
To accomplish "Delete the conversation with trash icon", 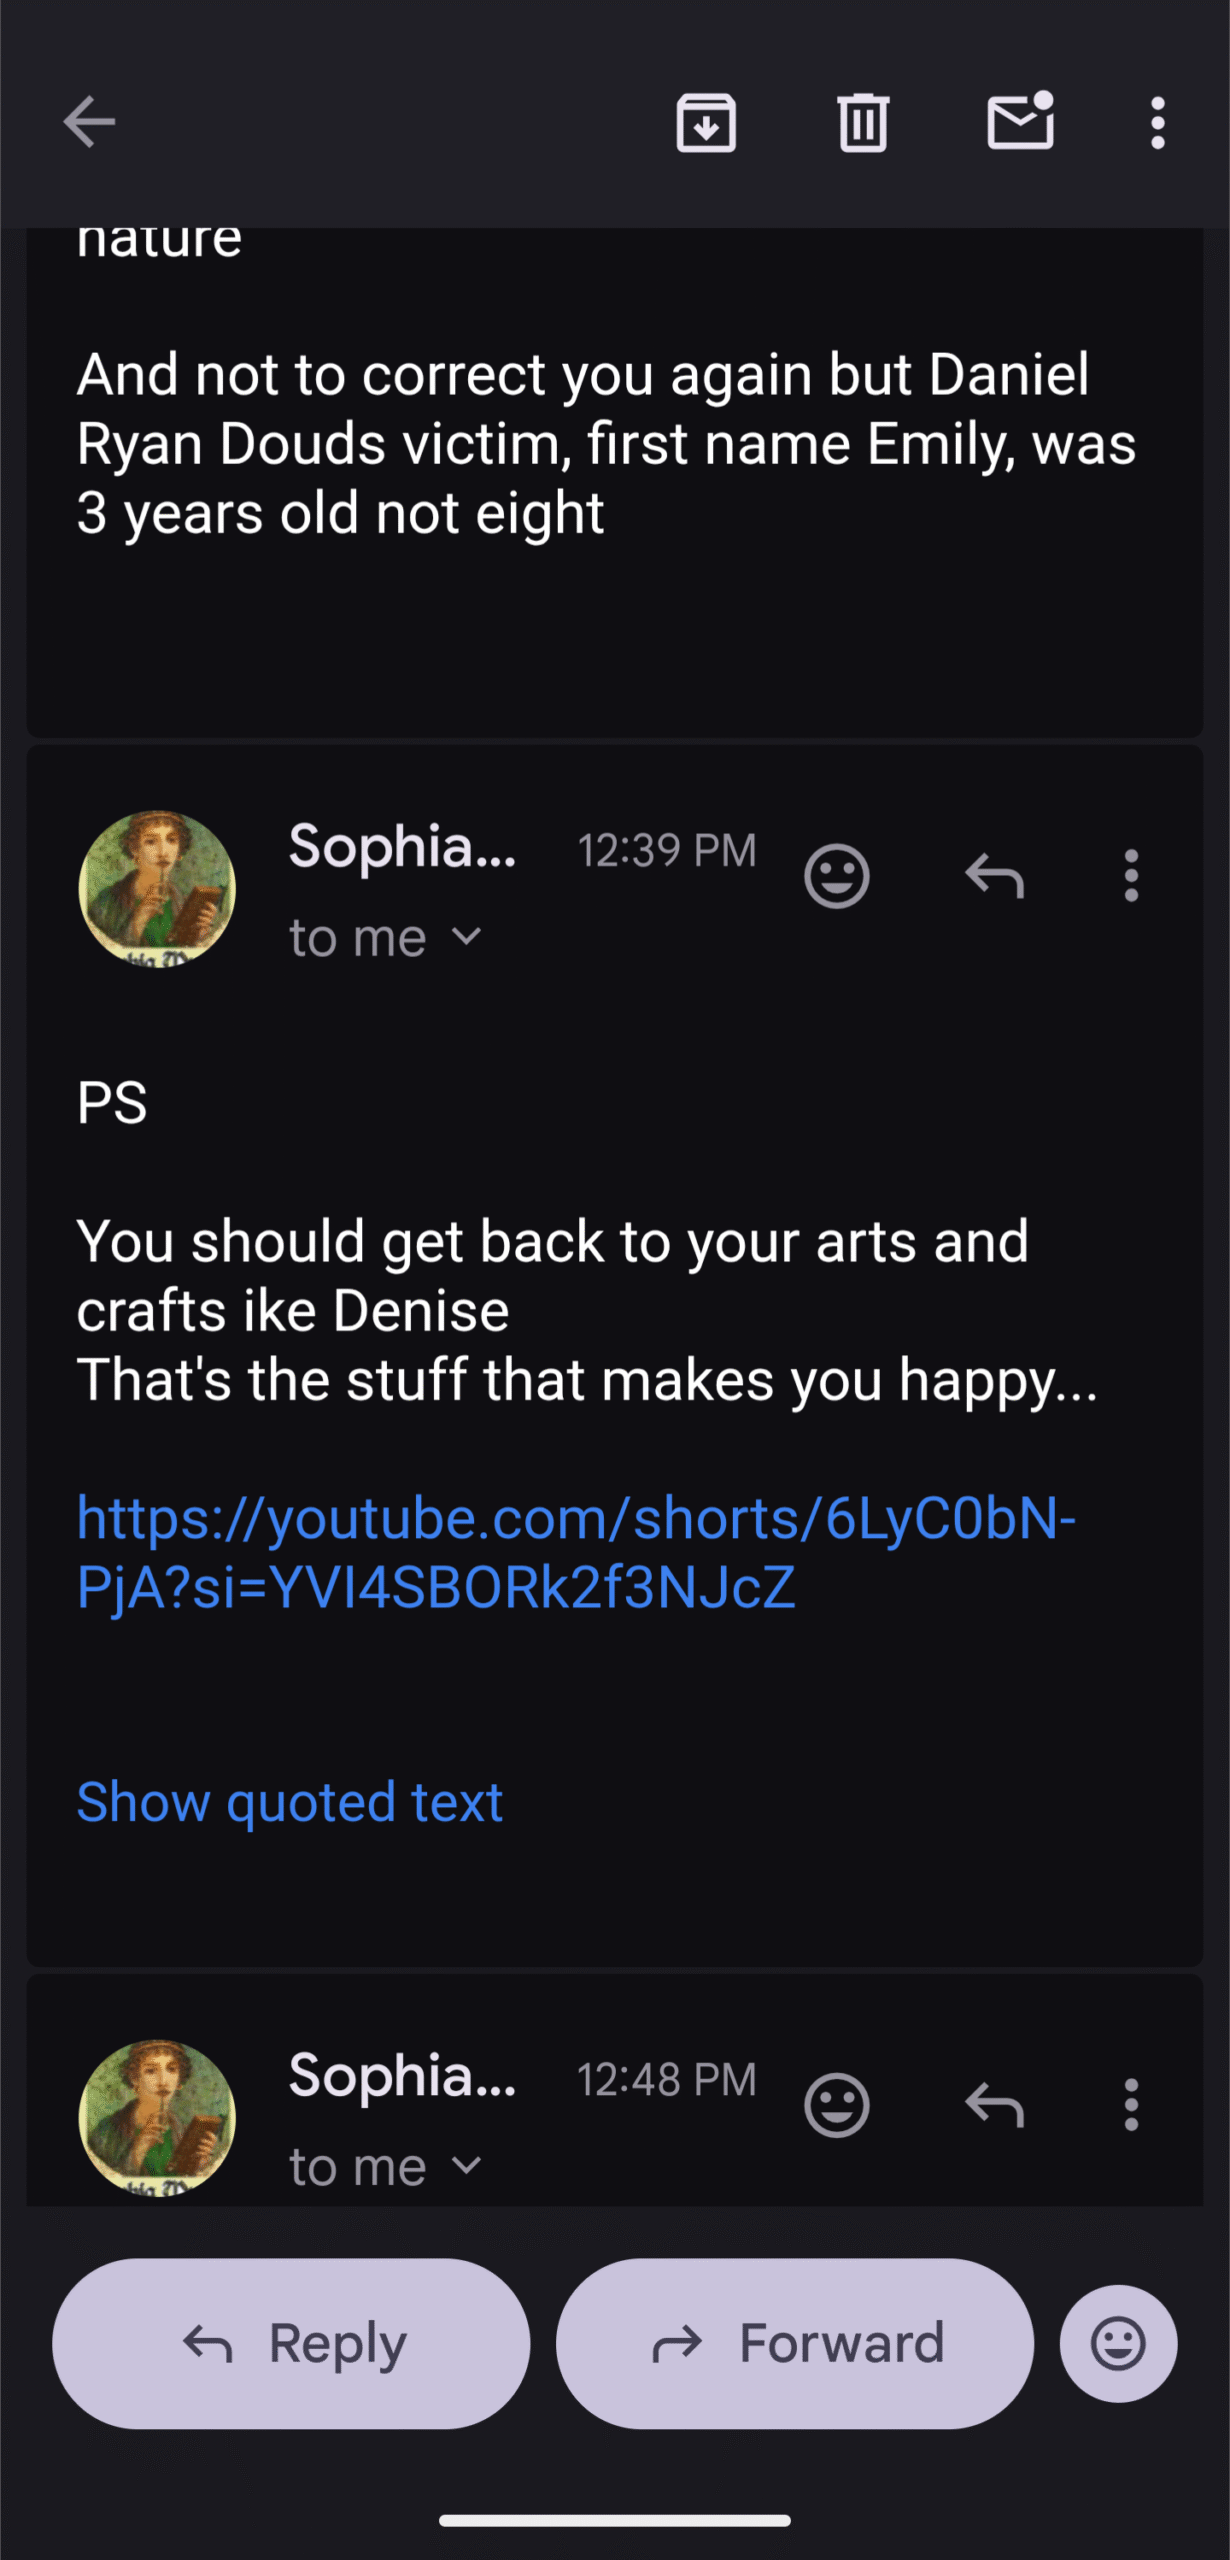I will 863,123.
